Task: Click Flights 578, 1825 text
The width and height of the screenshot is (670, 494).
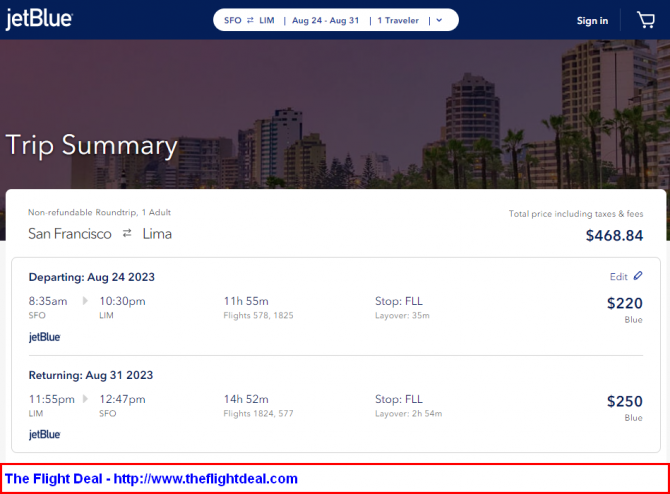Action: 259,315
